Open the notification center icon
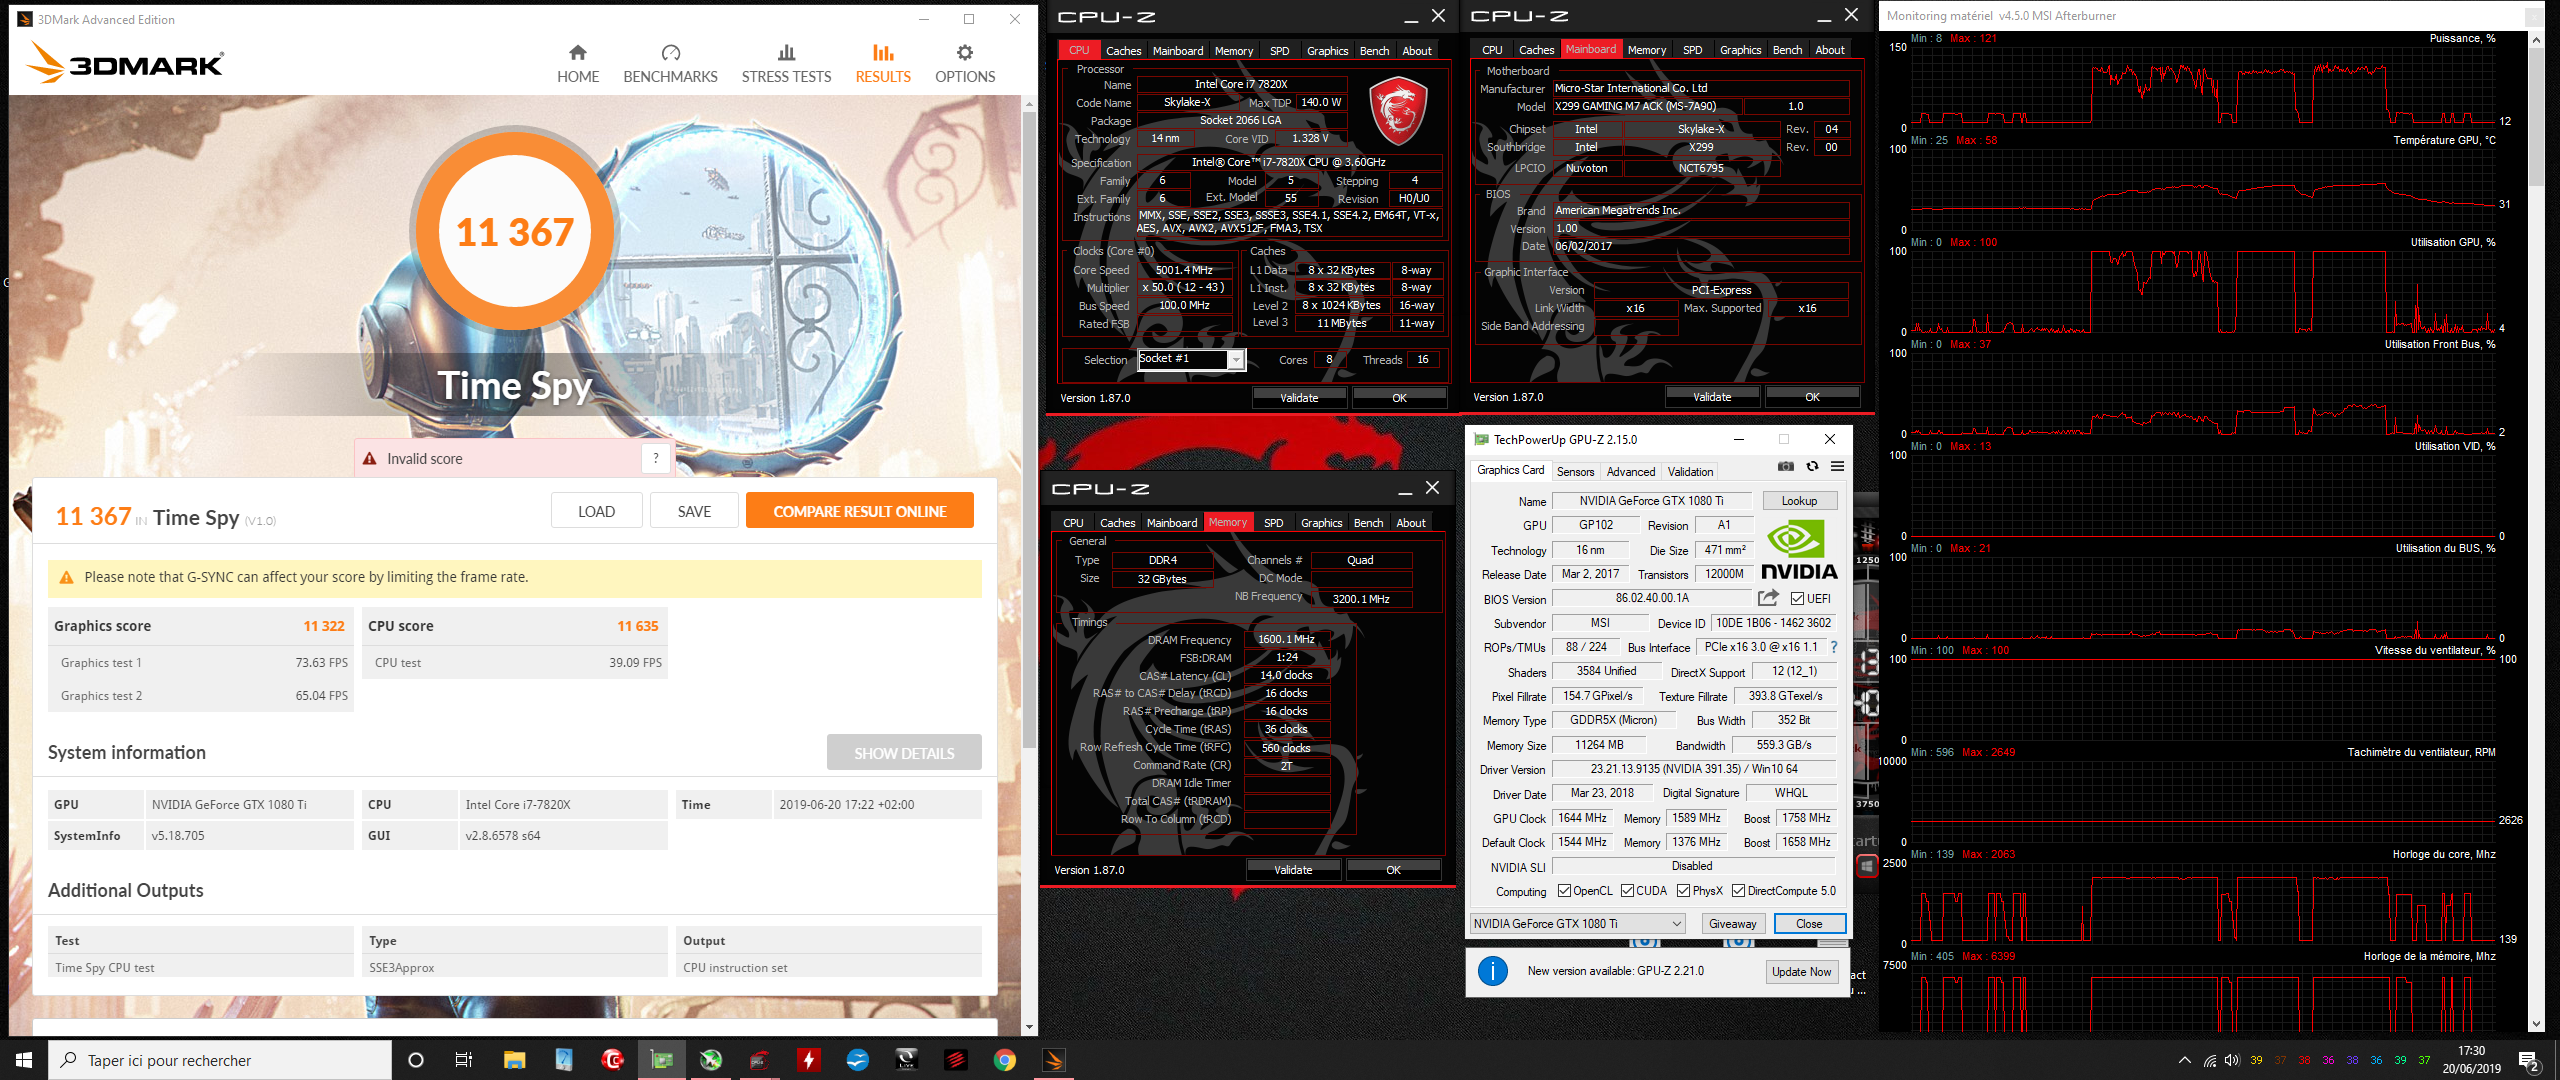Screen dimensions: 2560x1080 2529,1060
